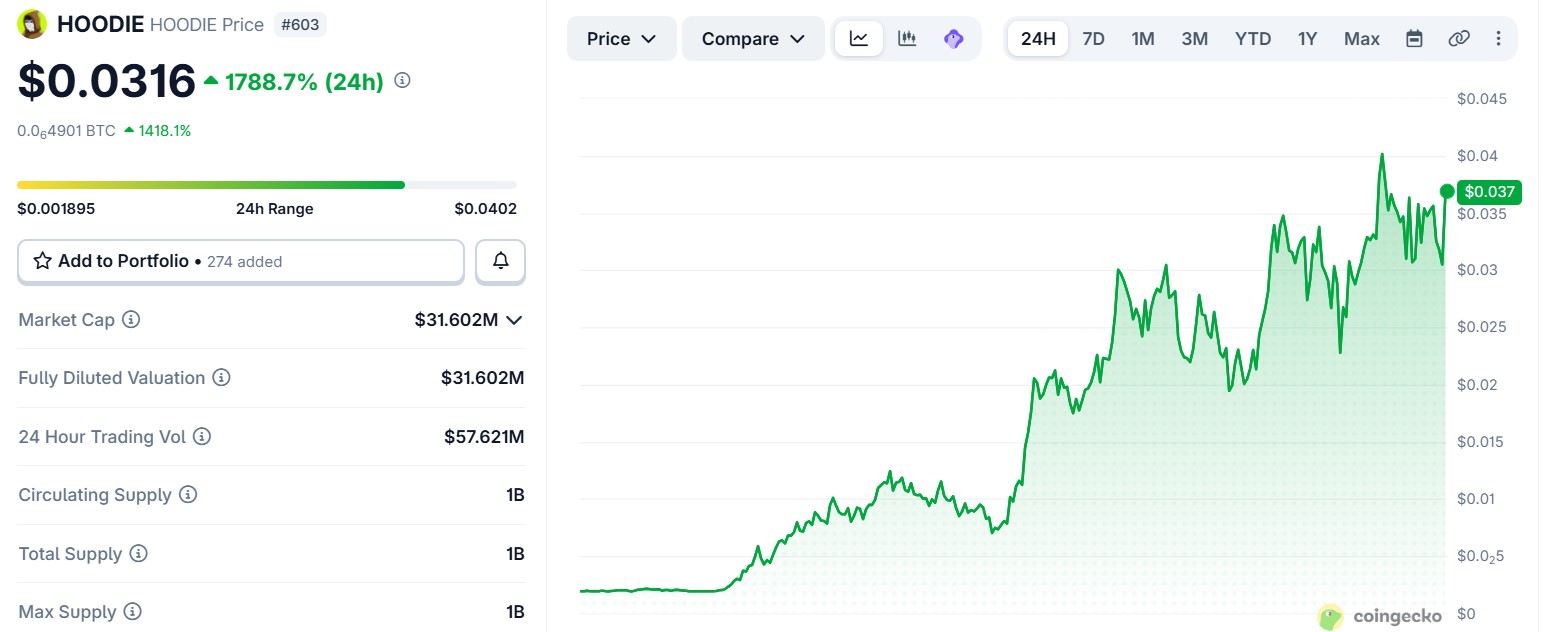
Task: Click the $0.001895 range low value
Action: point(56,209)
